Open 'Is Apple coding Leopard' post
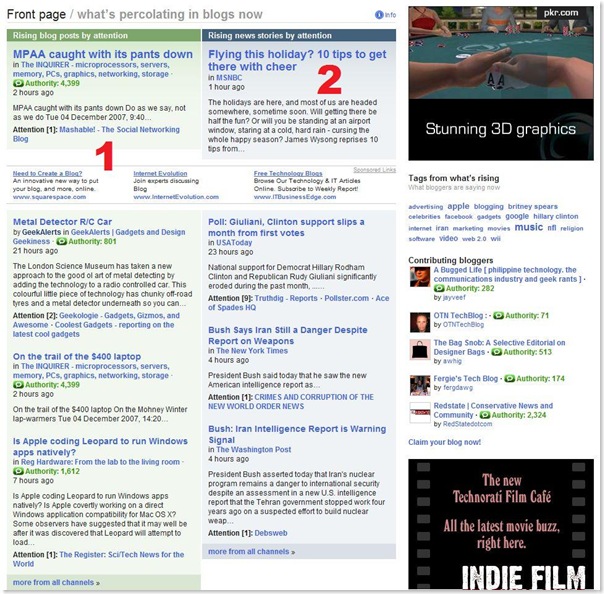This screenshot has height=594, width=604. click(x=100, y=446)
